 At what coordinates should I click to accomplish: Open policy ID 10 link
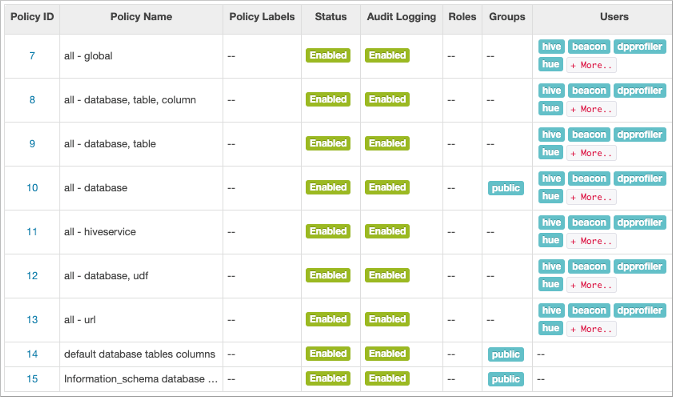tap(32, 188)
